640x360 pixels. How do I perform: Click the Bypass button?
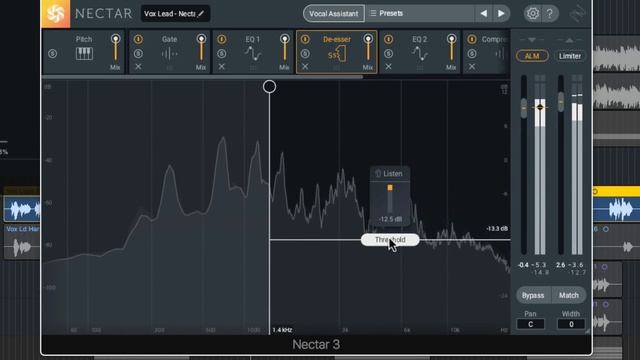[x=533, y=295]
